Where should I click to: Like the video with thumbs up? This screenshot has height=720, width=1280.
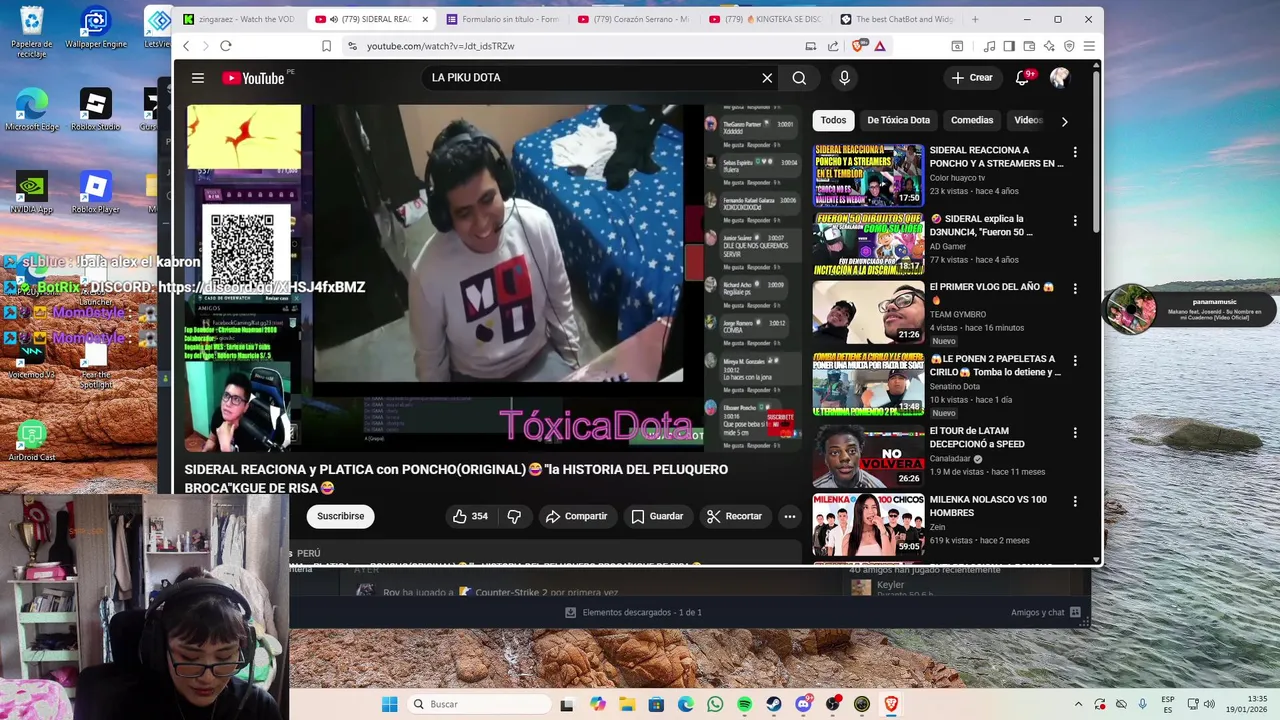470,516
